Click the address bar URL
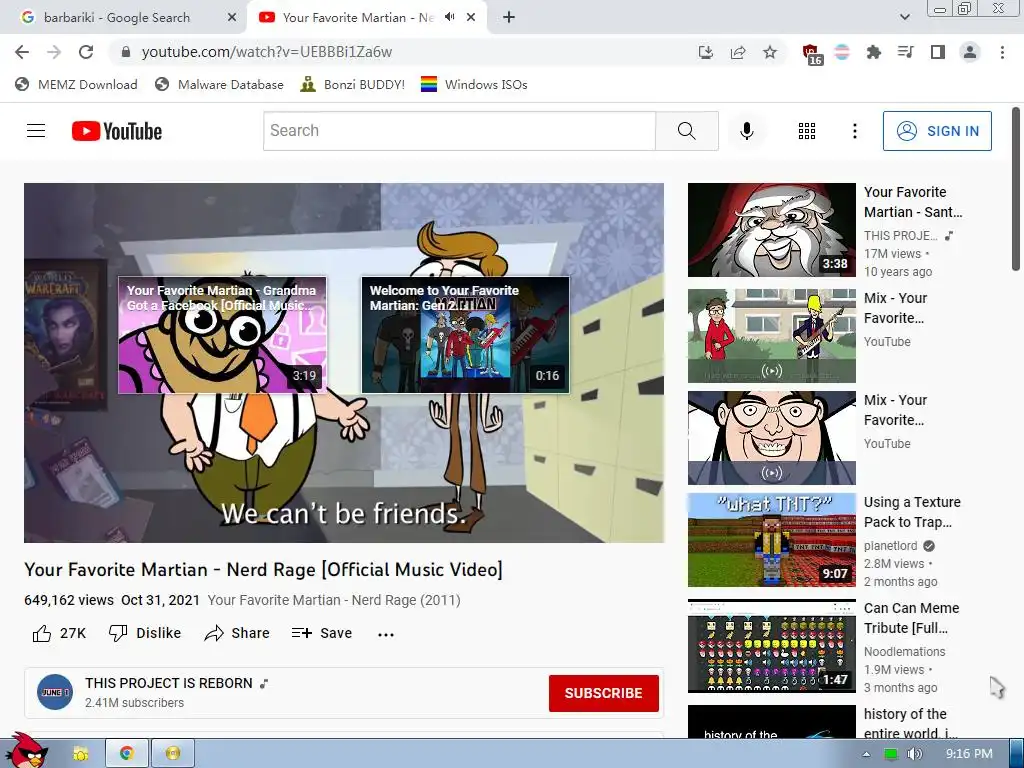 click(x=266, y=52)
